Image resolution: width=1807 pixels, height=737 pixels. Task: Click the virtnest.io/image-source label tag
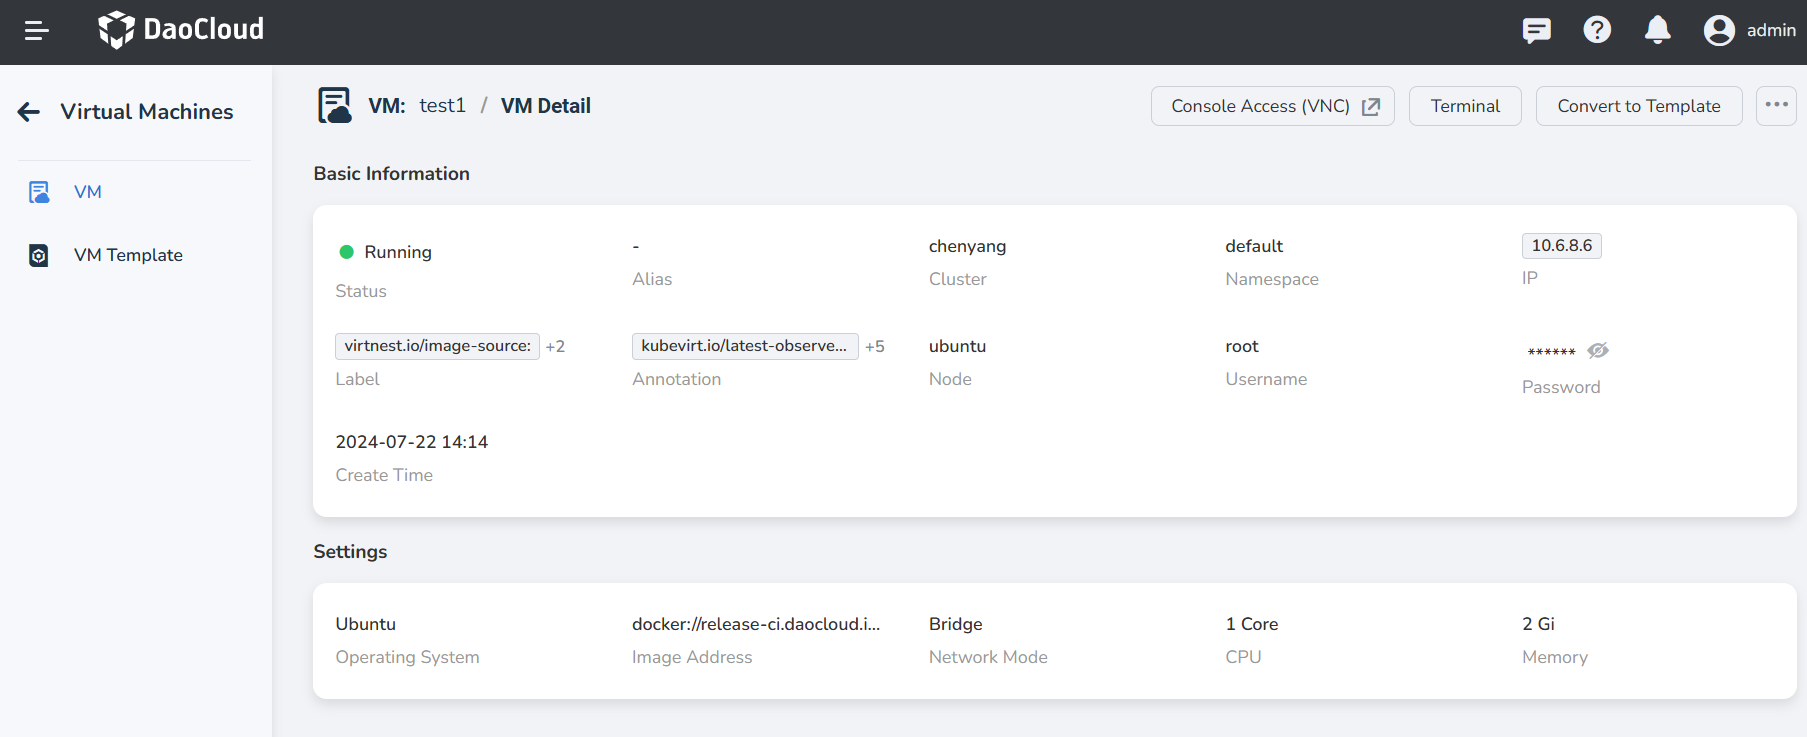[437, 346]
